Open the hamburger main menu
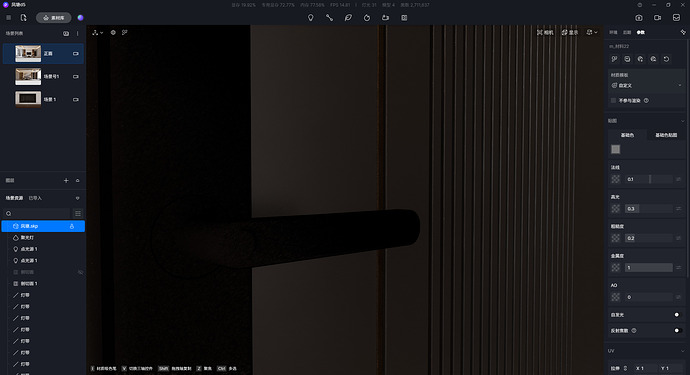This screenshot has width=690, height=375. pos(8,18)
